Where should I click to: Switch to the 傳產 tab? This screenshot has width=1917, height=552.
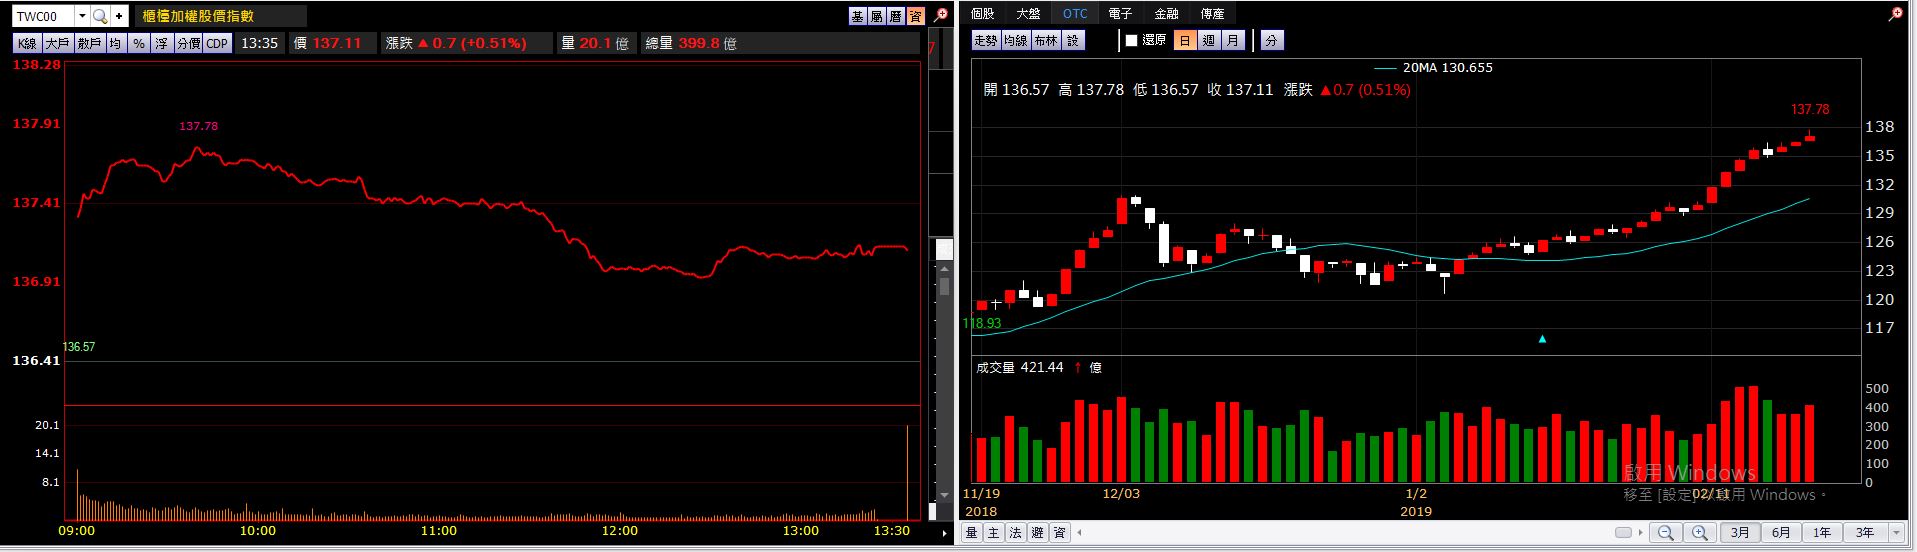point(1213,13)
